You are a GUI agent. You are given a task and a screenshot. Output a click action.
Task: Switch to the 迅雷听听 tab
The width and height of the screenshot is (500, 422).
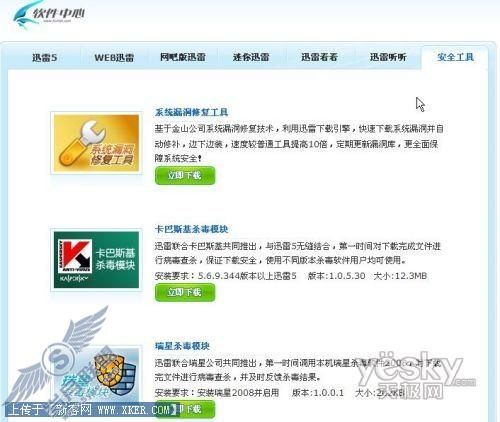point(388,57)
